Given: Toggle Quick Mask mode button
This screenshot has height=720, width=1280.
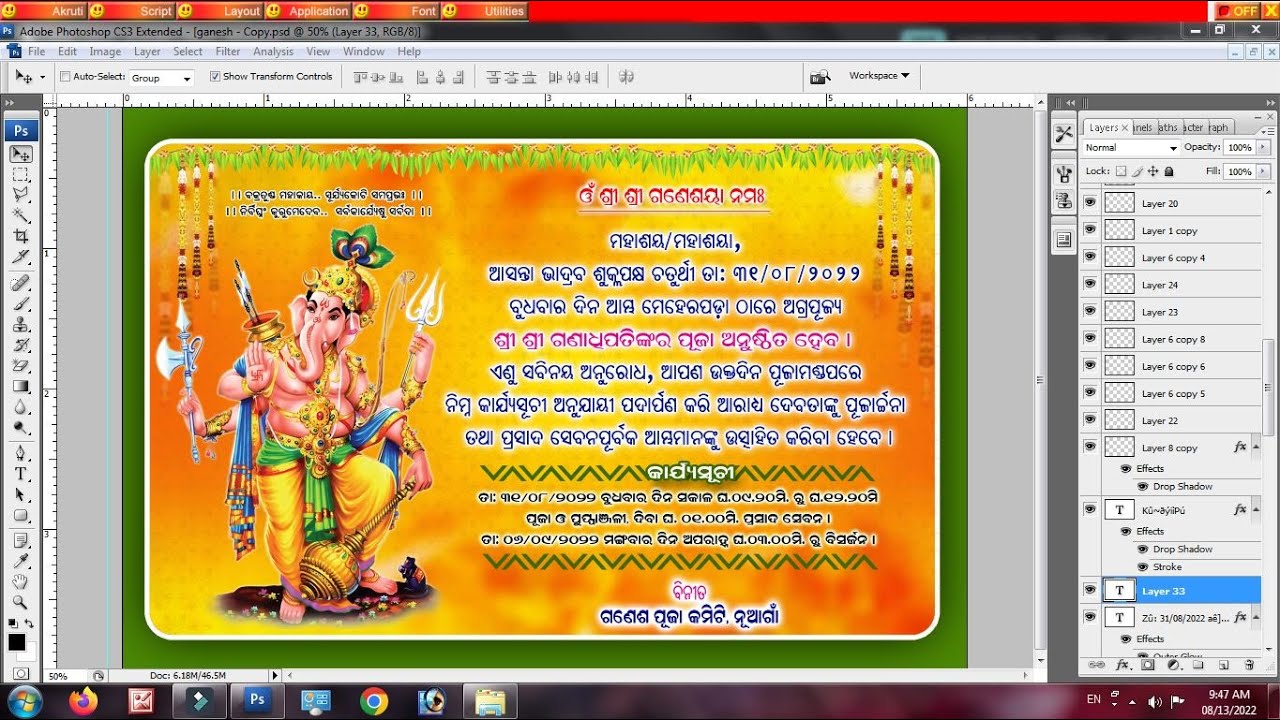Looking at the screenshot, I should coord(20,673).
